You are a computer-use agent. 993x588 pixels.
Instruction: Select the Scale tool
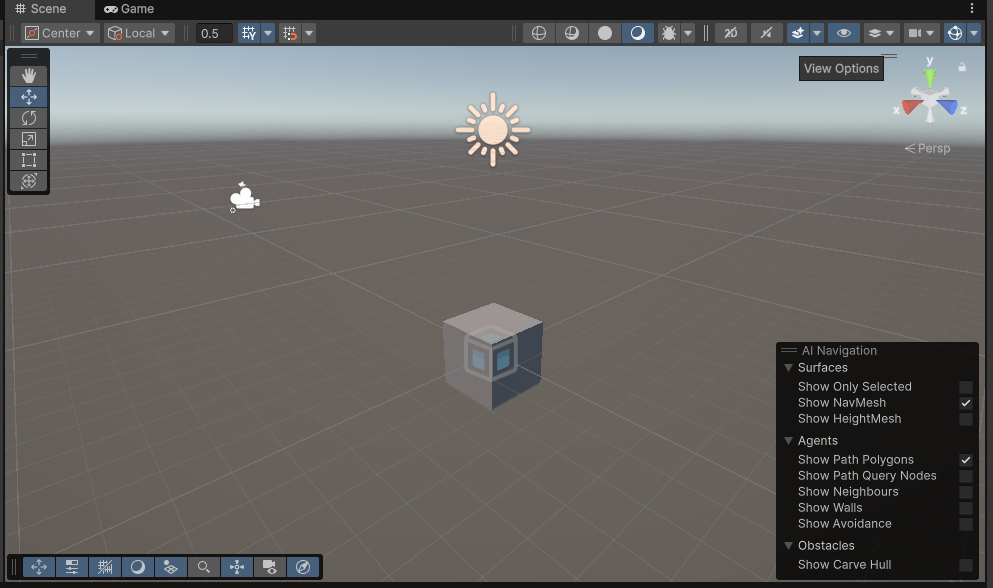(28, 139)
